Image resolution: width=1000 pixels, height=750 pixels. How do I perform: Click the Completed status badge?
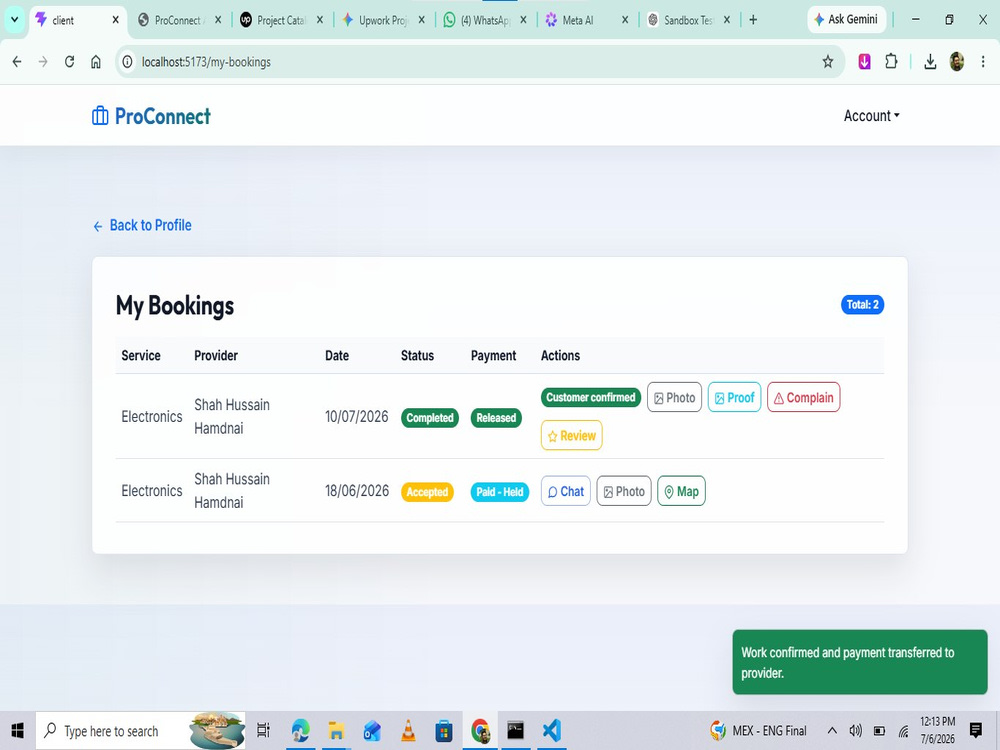pyautogui.click(x=430, y=418)
